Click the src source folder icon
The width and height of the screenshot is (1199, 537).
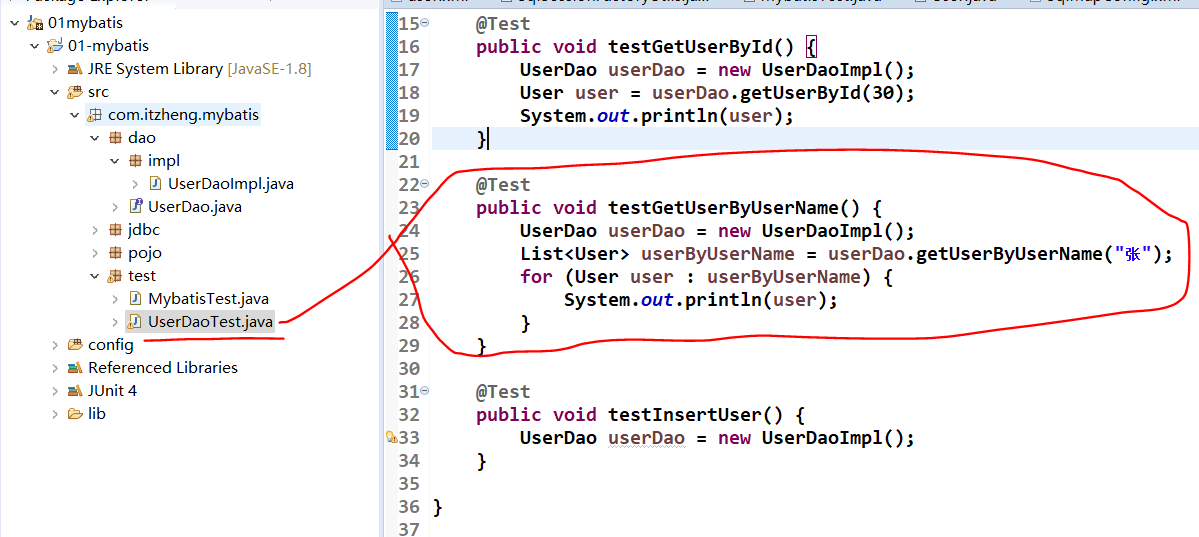coord(75,92)
